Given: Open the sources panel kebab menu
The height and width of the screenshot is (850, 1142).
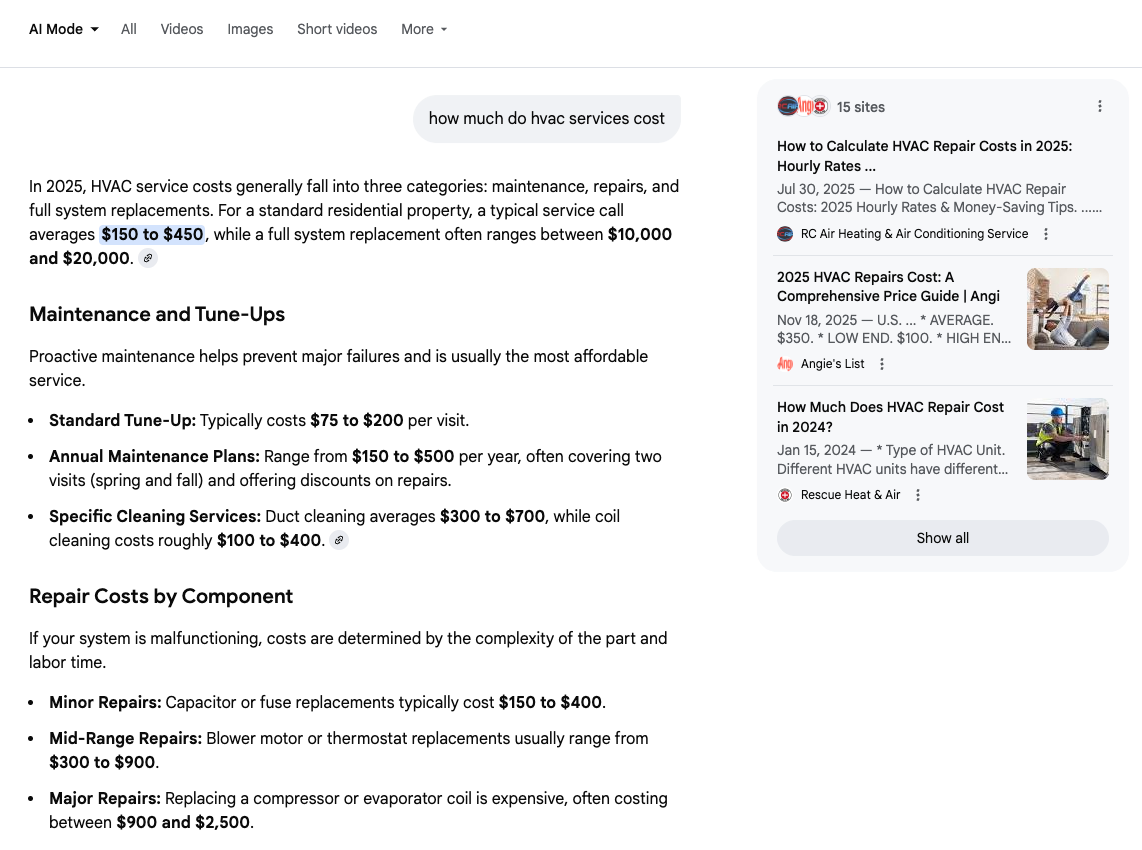Looking at the screenshot, I should (x=1100, y=106).
